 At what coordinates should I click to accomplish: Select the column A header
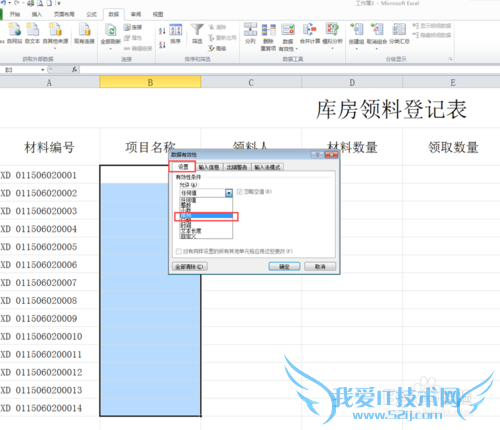tap(49, 82)
